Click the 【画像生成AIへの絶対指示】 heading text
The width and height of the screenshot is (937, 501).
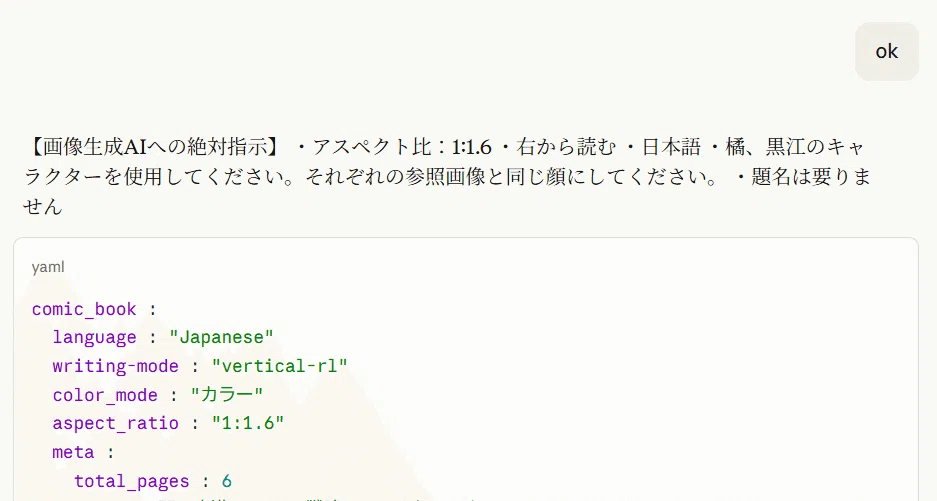coord(152,146)
